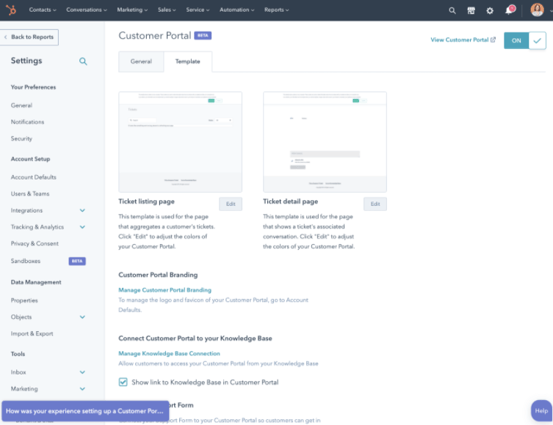The height and width of the screenshot is (425, 553).
Task: Open Import & Export settings
Action: (32, 333)
